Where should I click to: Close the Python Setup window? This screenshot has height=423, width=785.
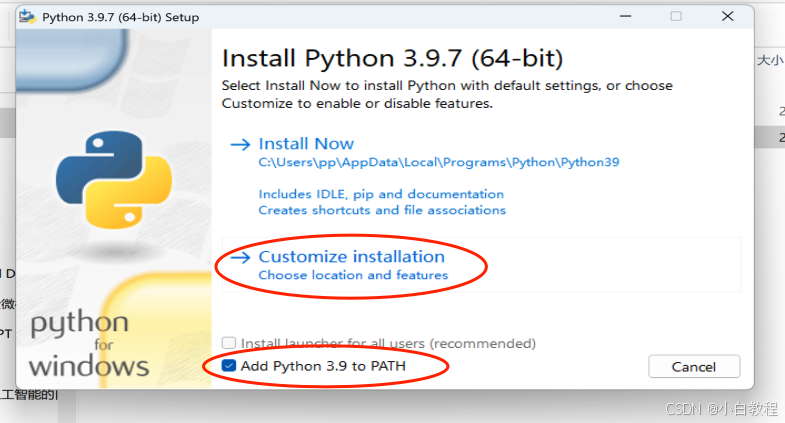coord(727,17)
